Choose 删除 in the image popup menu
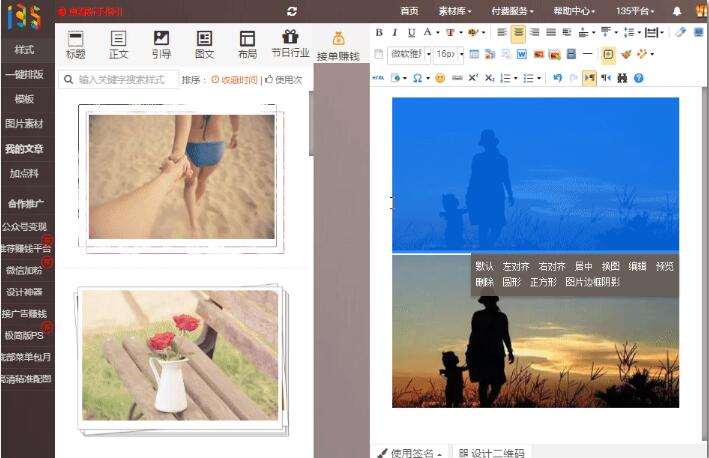 pyautogui.click(x=484, y=282)
